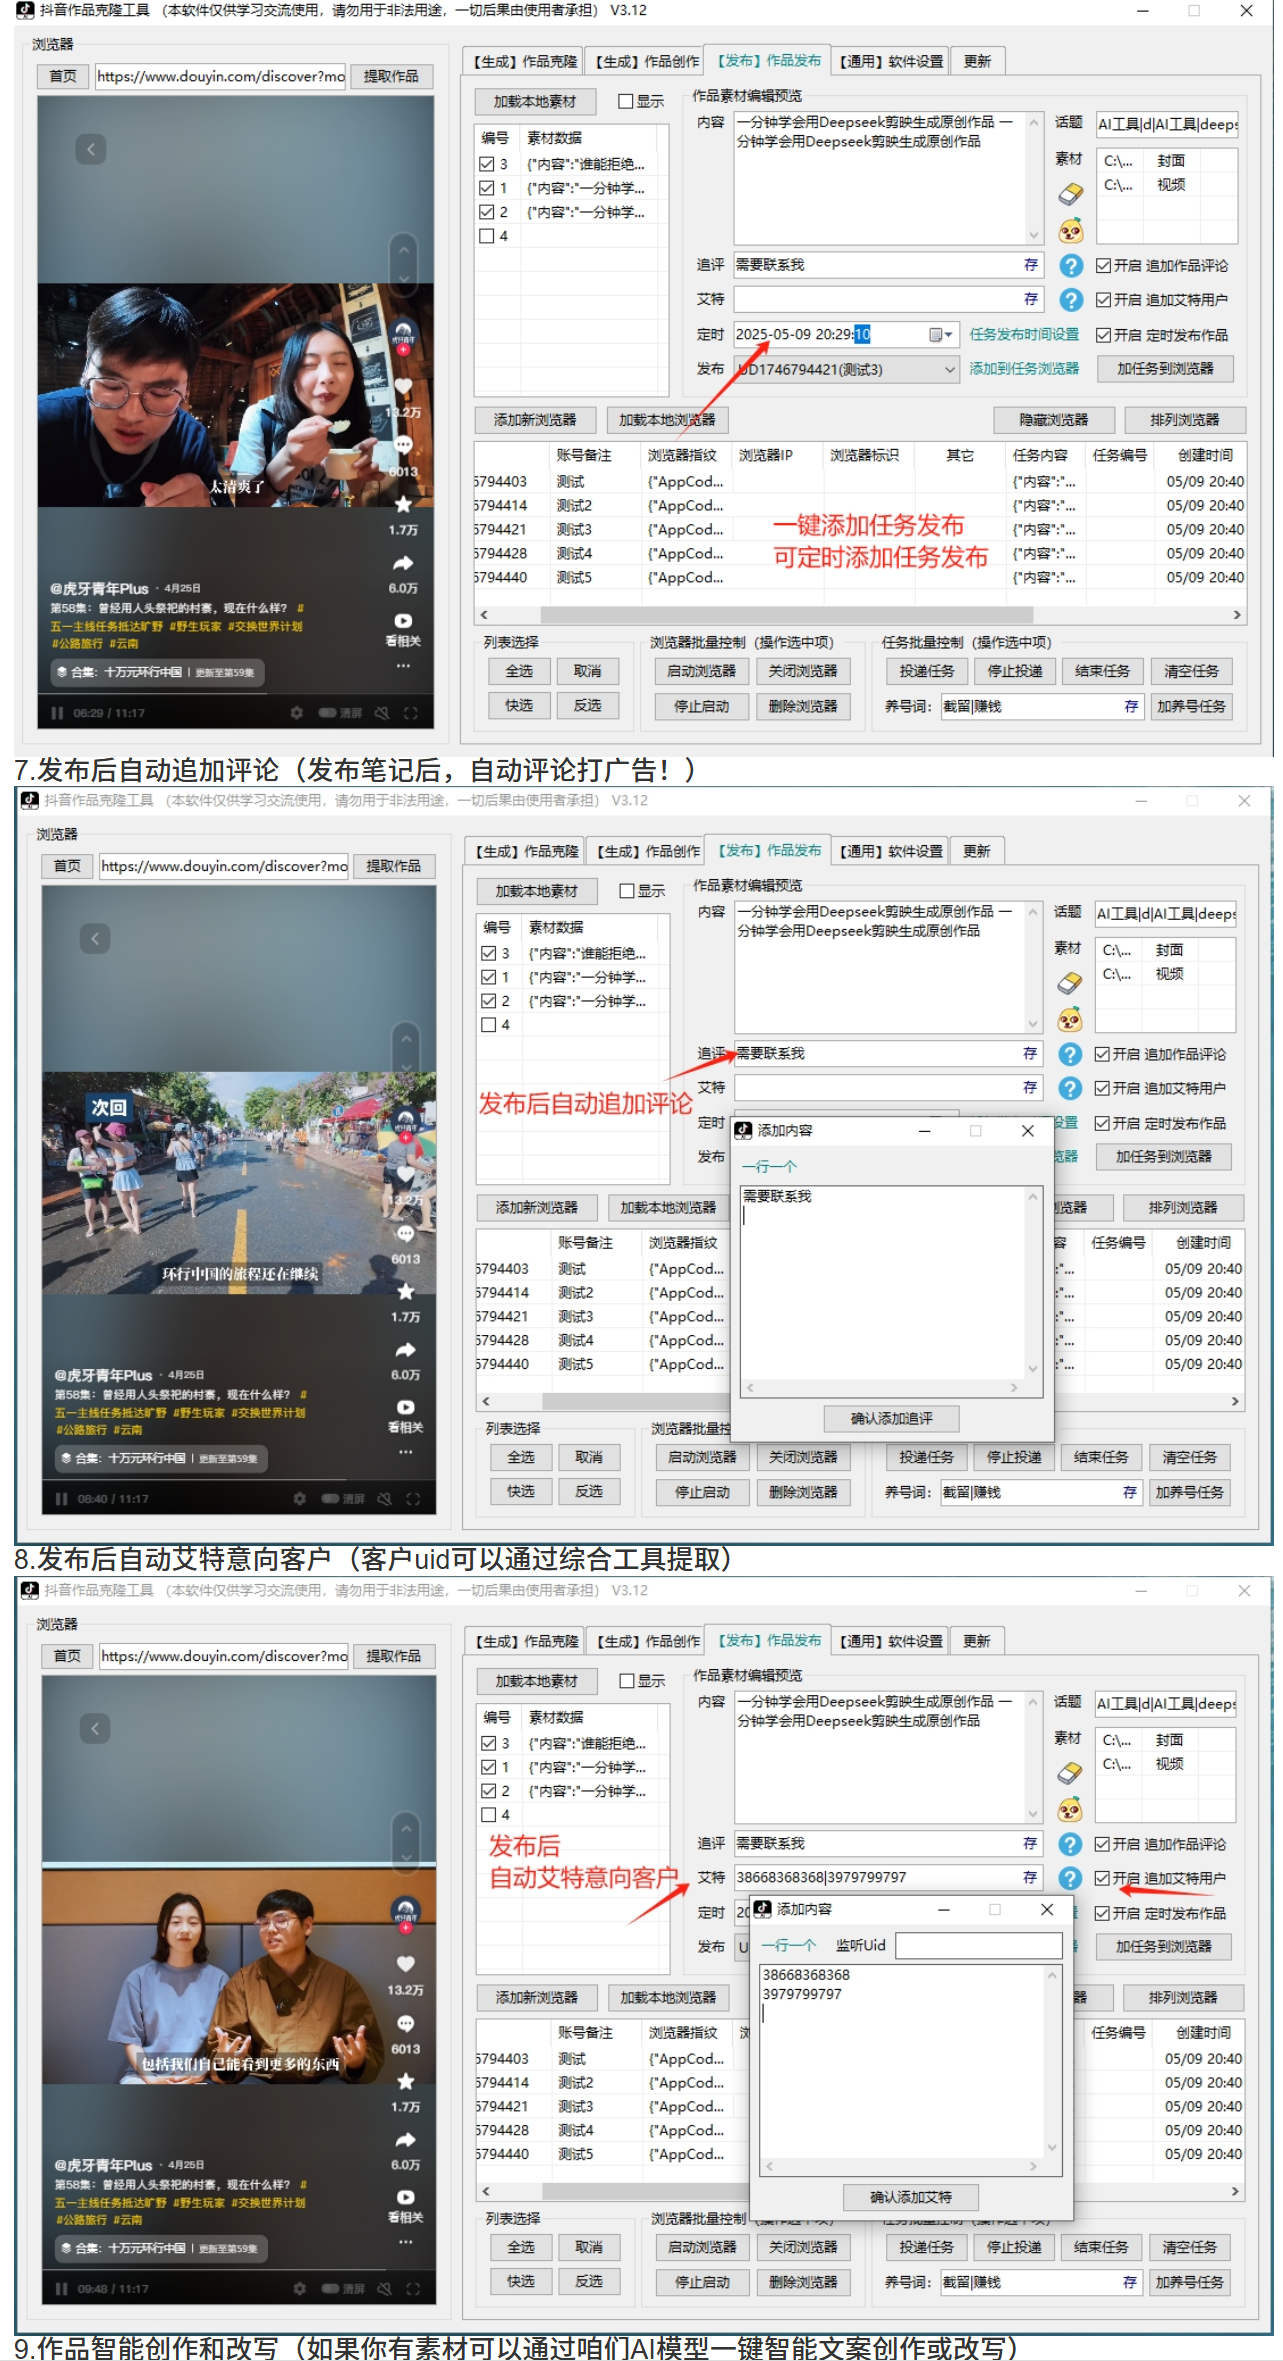1283x2361 pixels.
Task: Click emoji face icon in middle window
Action: pos(1069,1019)
